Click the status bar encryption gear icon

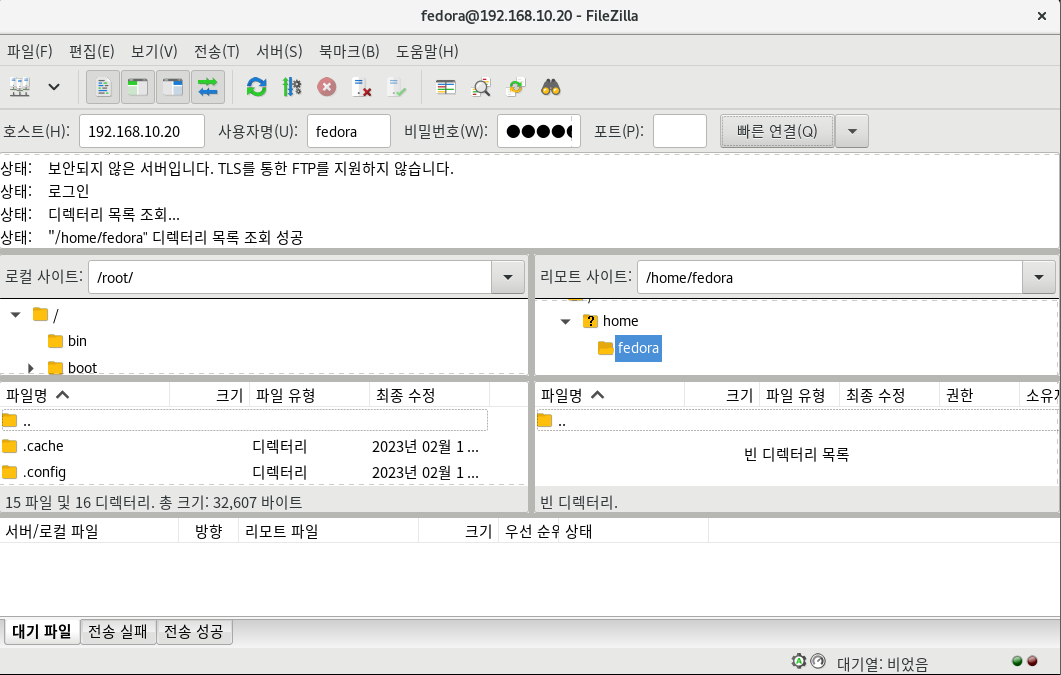coord(799,661)
